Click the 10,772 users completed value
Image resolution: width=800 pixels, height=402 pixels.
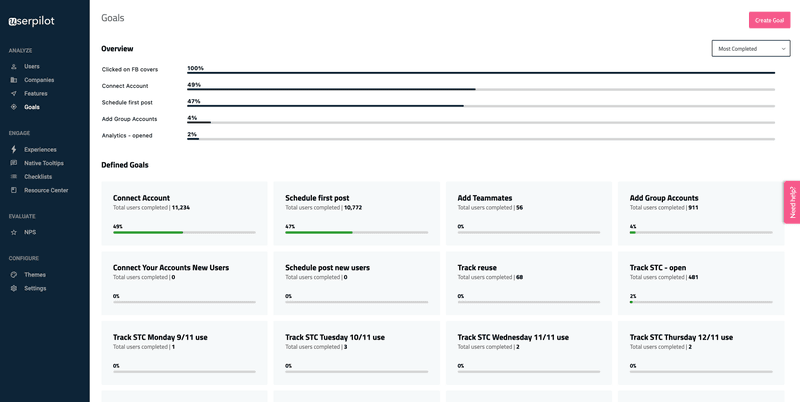pos(353,208)
